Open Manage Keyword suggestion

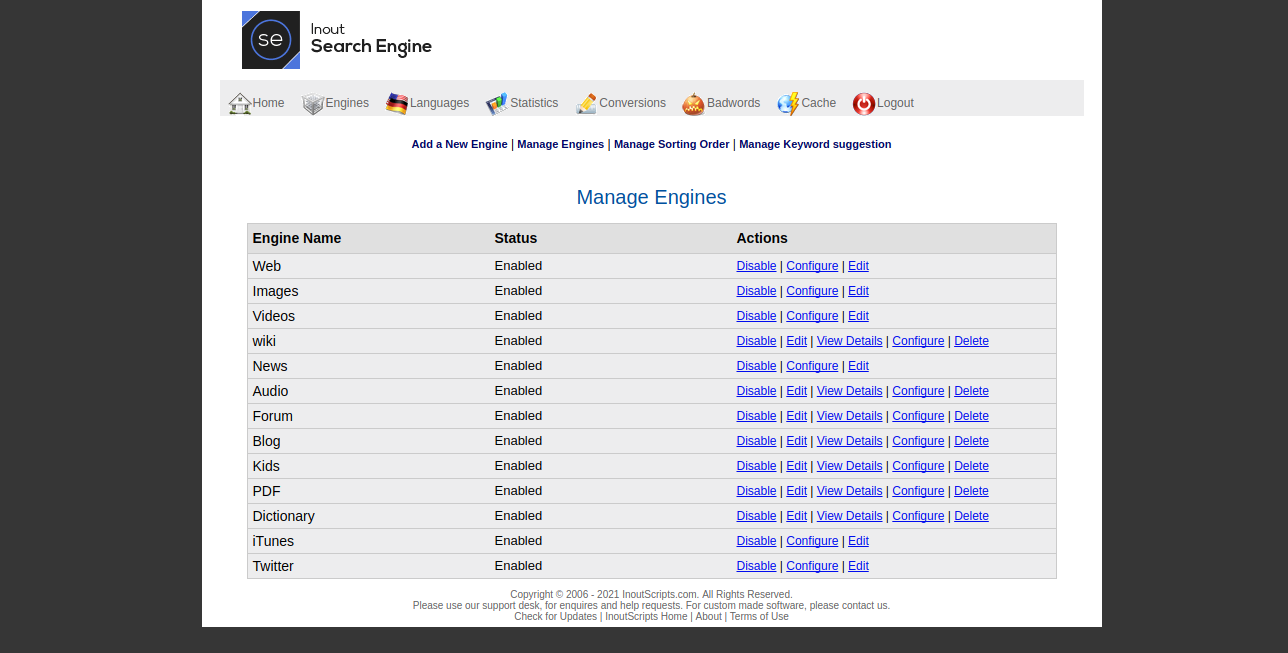click(x=815, y=144)
